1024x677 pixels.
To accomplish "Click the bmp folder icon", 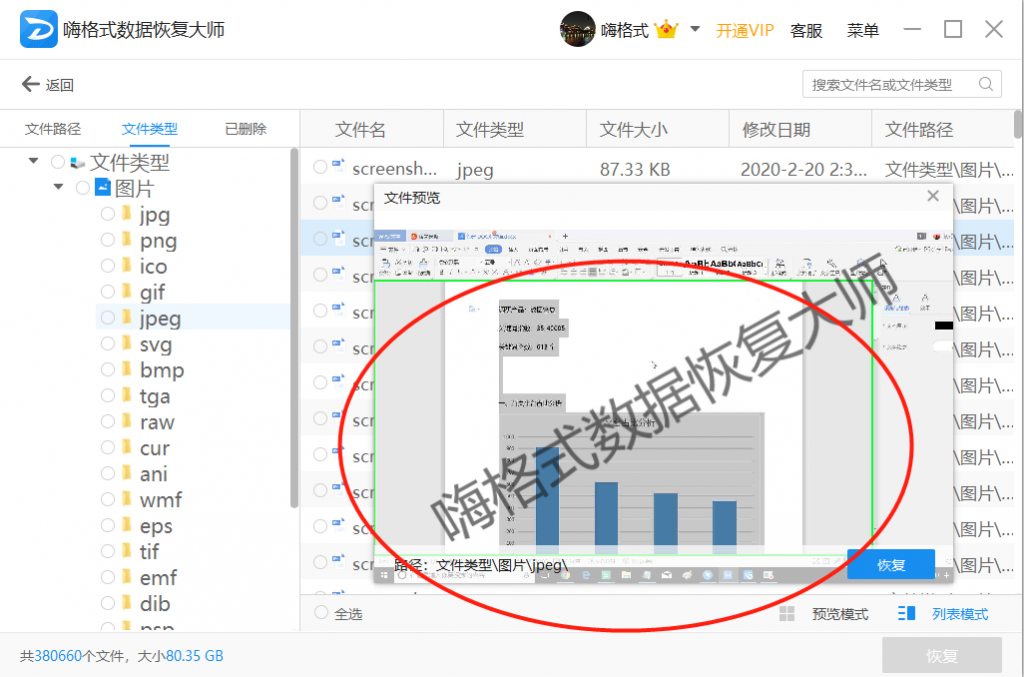I will (x=127, y=370).
